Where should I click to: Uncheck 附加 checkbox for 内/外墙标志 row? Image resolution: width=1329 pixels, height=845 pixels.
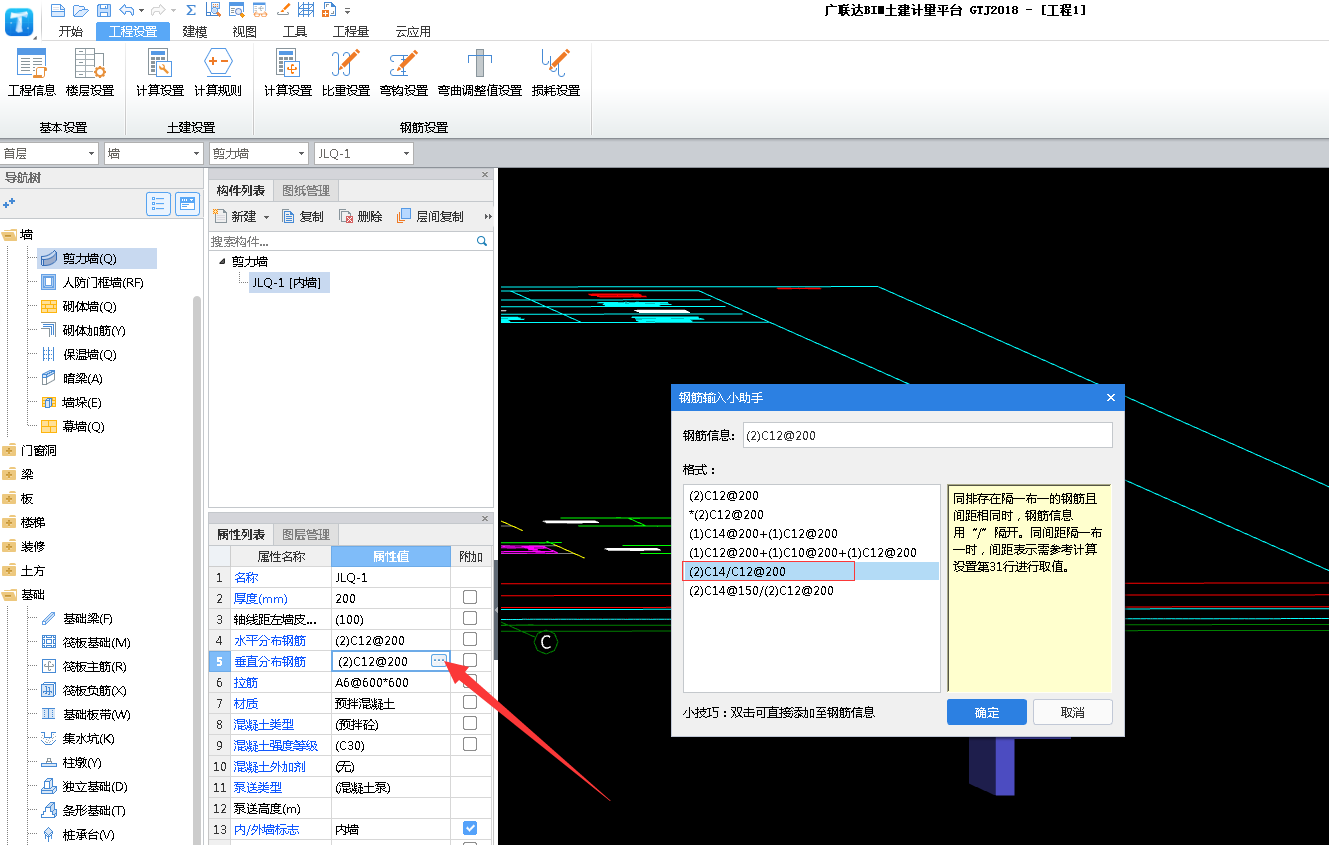coord(470,828)
